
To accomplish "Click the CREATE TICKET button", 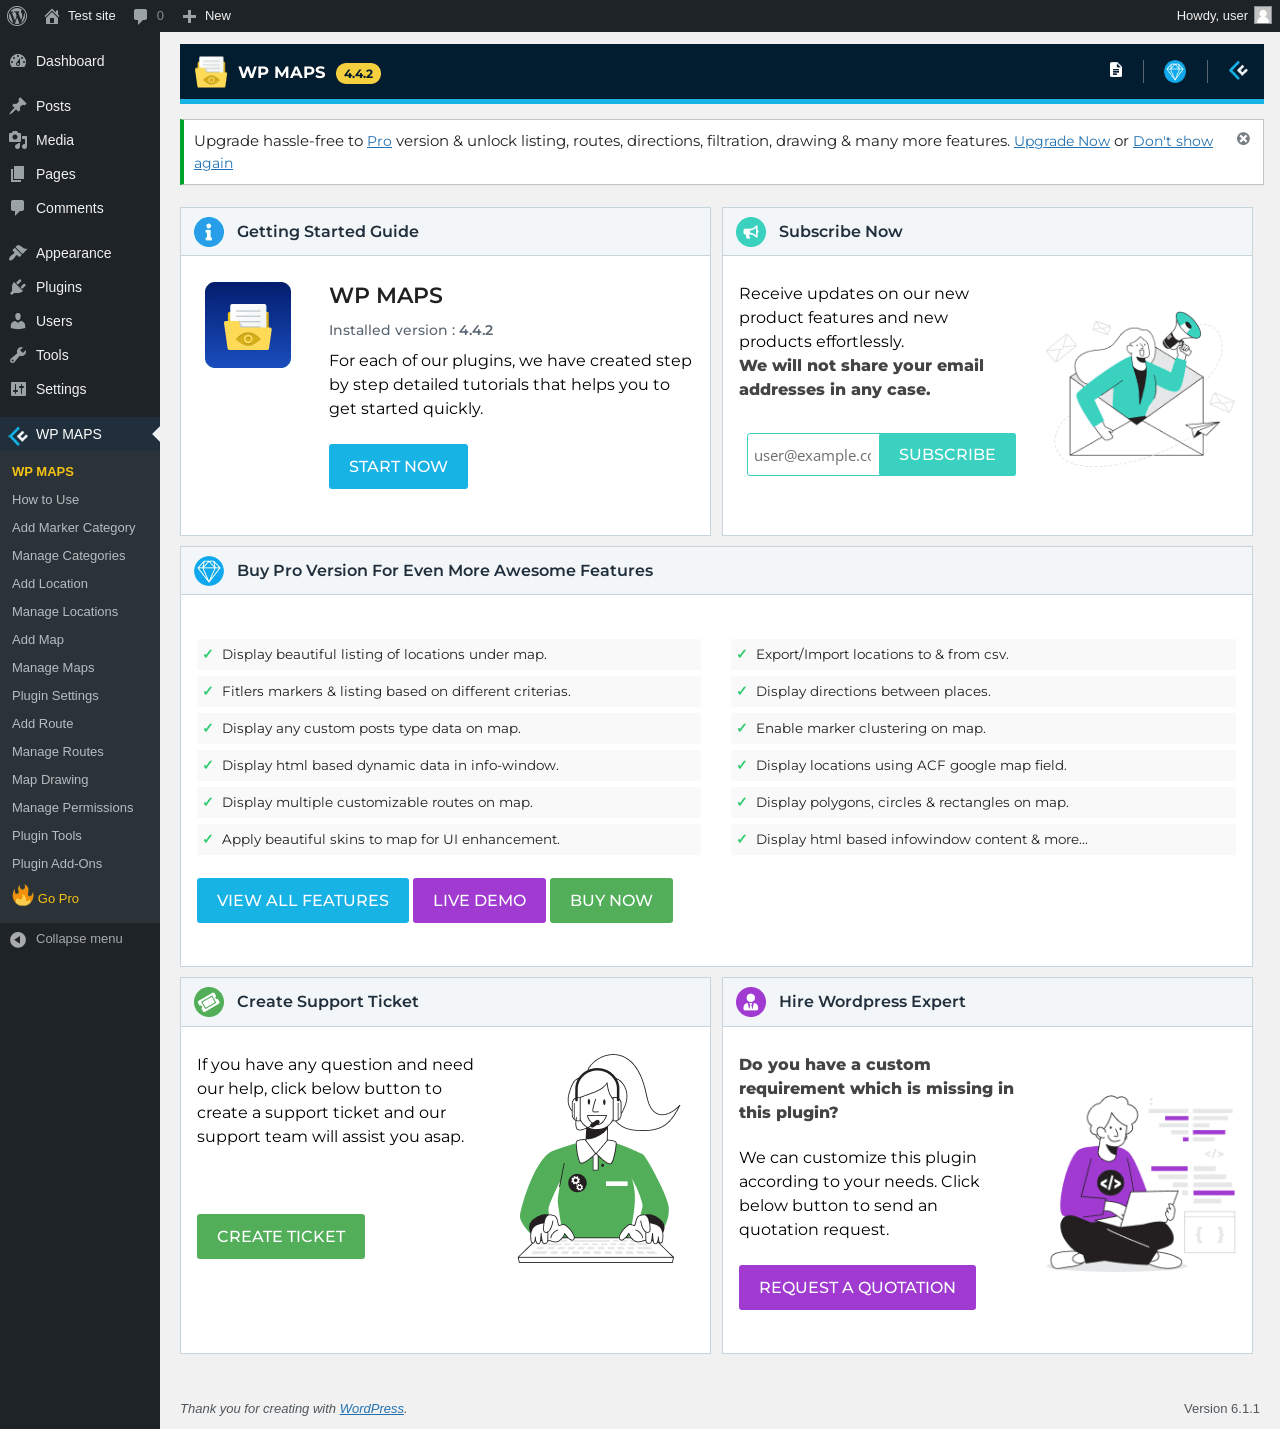I will 281,1237.
